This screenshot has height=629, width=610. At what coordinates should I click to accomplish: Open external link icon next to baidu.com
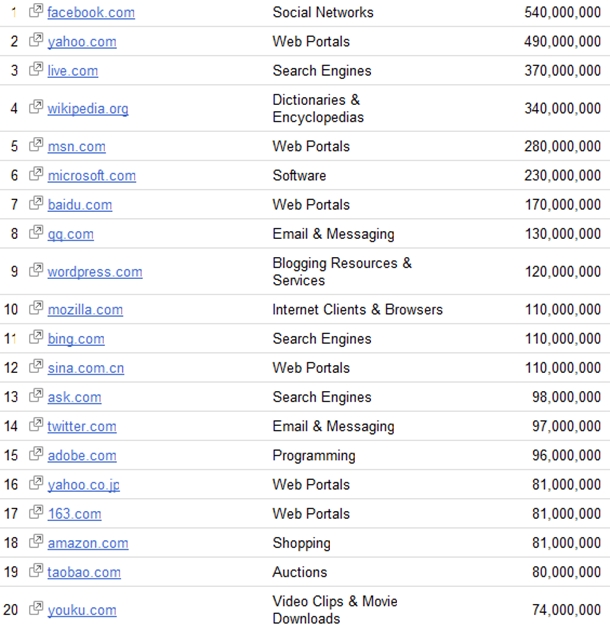tap(36, 203)
